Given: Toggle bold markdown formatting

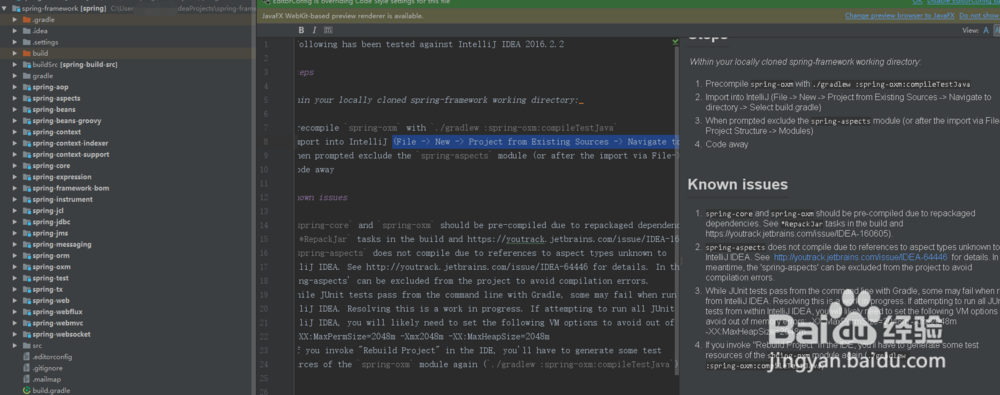Looking at the screenshot, I should click(301, 30).
